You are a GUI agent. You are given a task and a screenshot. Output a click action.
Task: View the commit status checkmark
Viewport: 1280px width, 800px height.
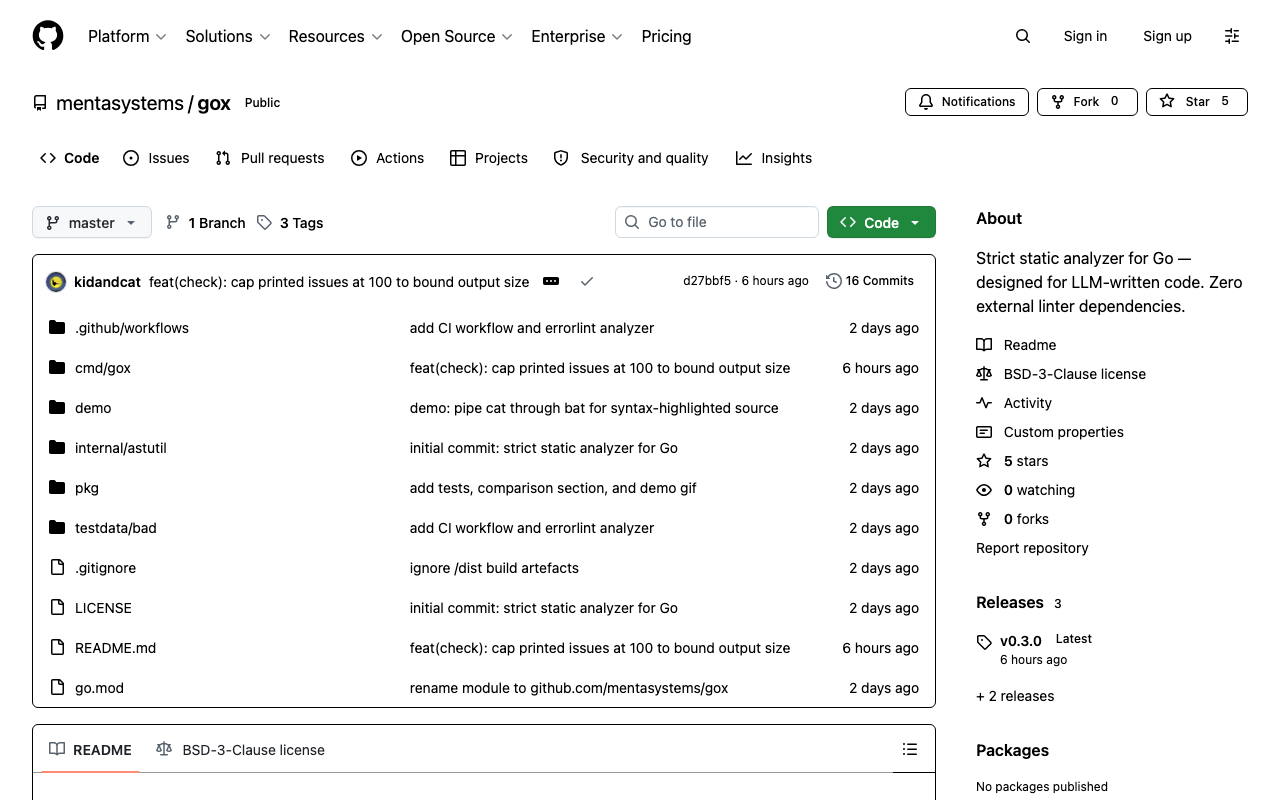point(587,282)
